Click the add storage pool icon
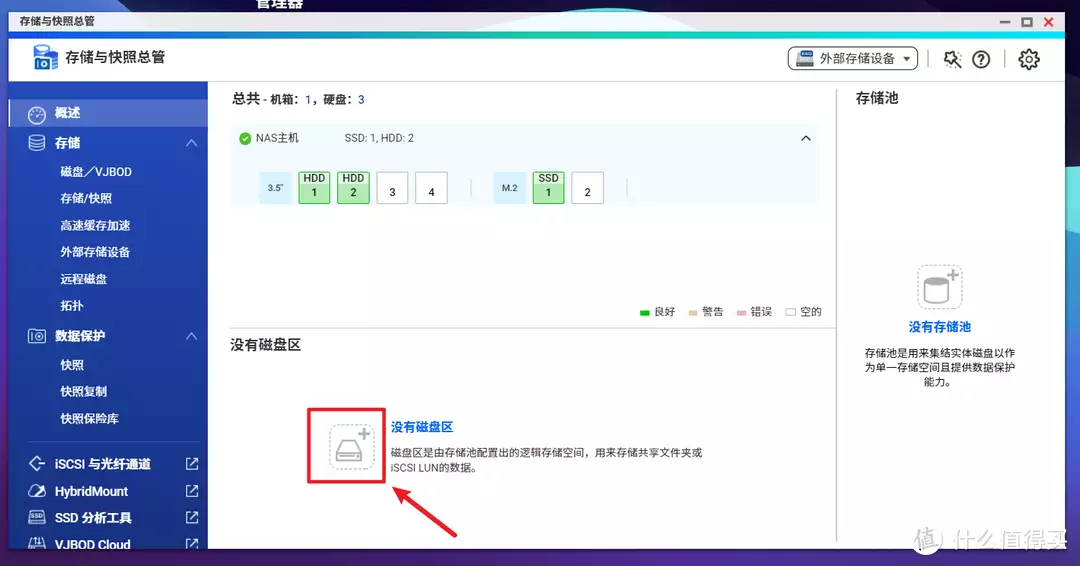The height and width of the screenshot is (566, 1080). tap(939, 287)
